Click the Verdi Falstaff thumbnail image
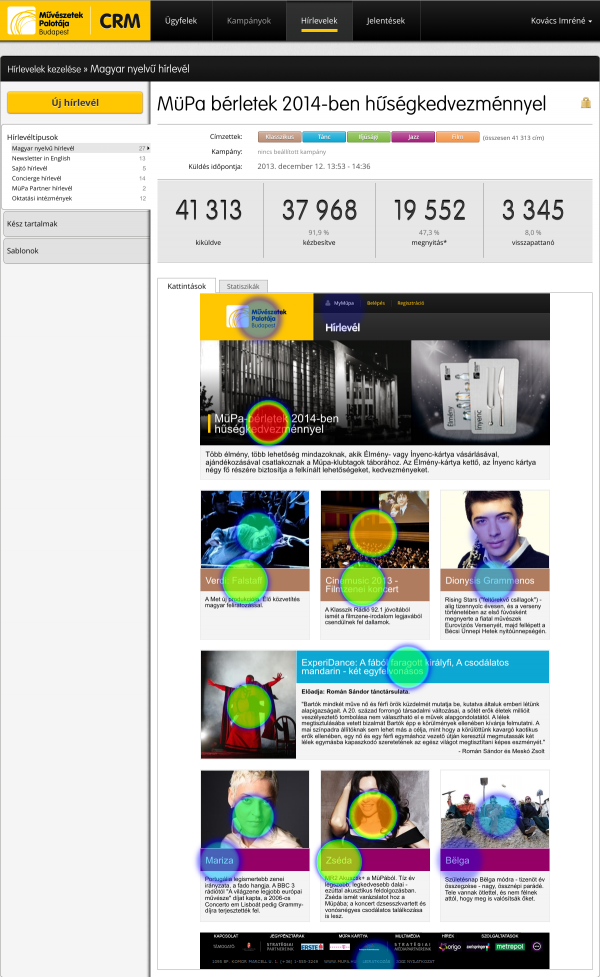The width and height of the screenshot is (600, 977). point(255,529)
